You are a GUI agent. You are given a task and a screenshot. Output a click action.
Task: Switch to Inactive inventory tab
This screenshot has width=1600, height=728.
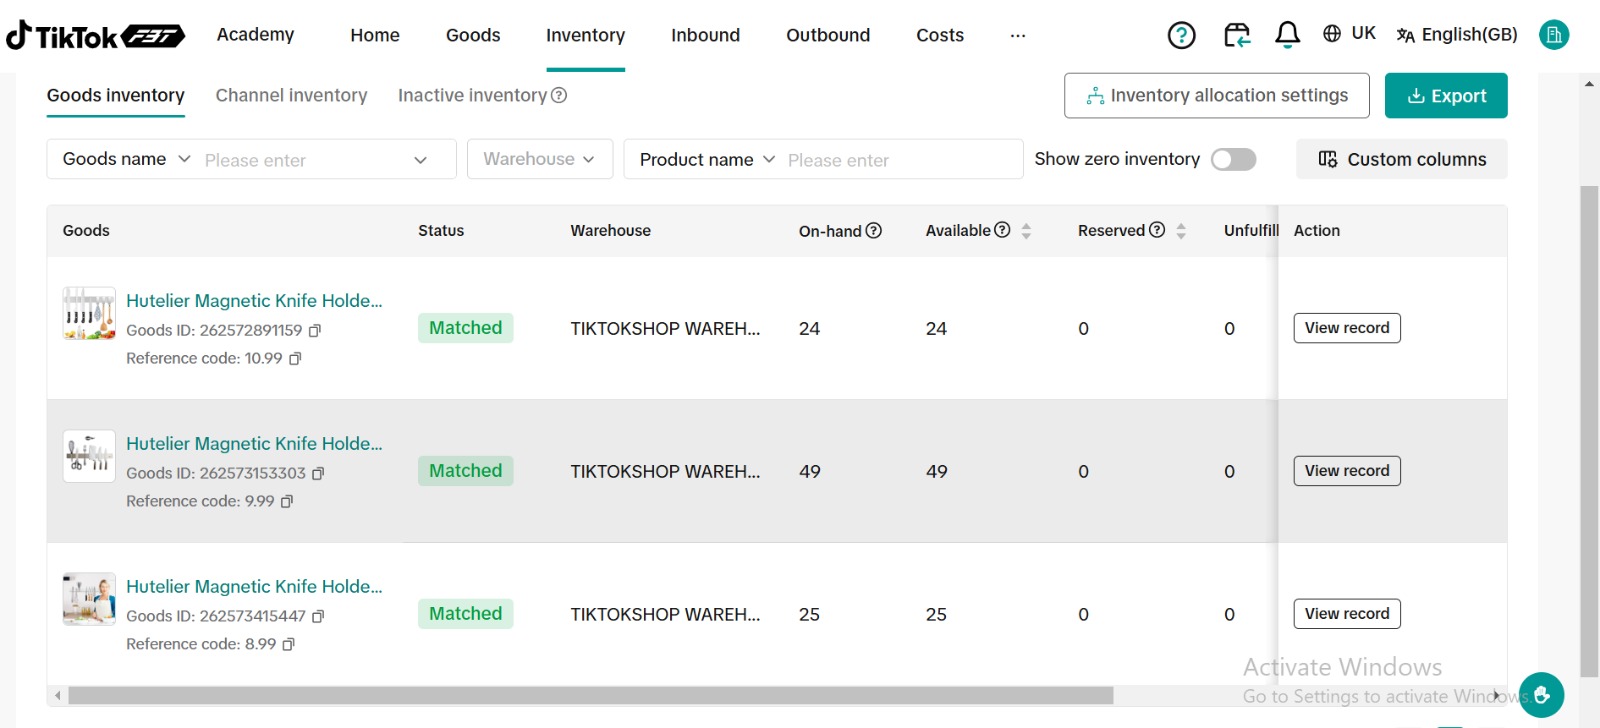point(472,95)
